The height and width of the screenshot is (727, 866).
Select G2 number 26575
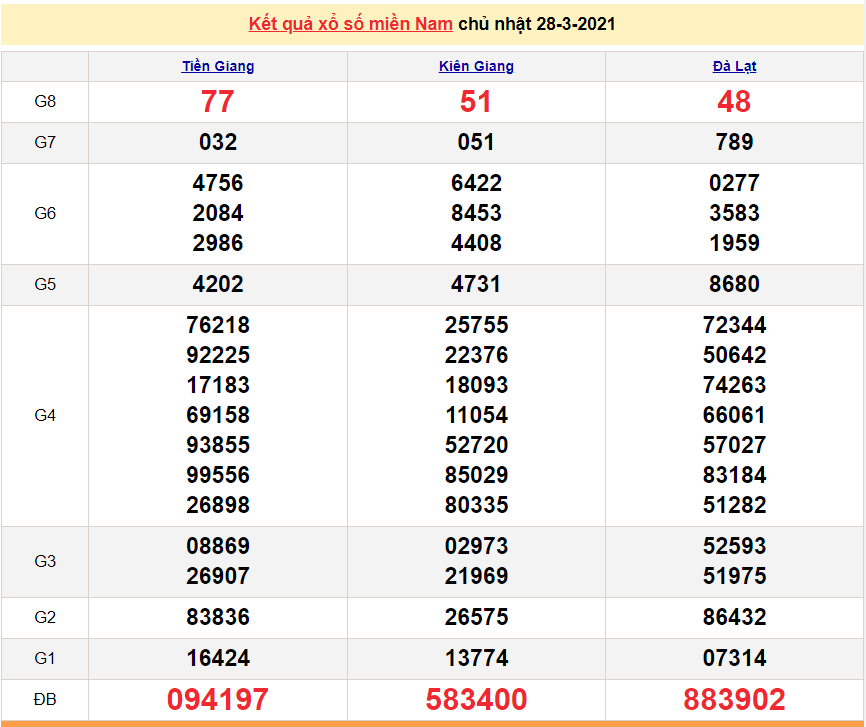pos(476,617)
